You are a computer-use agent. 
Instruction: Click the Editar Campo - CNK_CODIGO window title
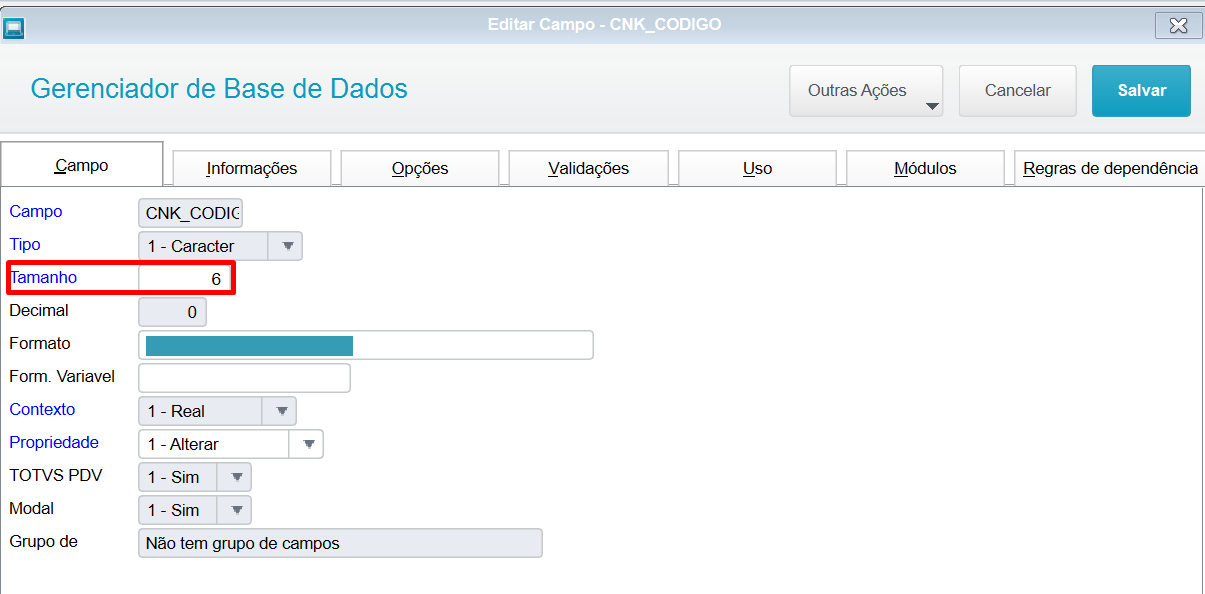click(x=604, y=24)
